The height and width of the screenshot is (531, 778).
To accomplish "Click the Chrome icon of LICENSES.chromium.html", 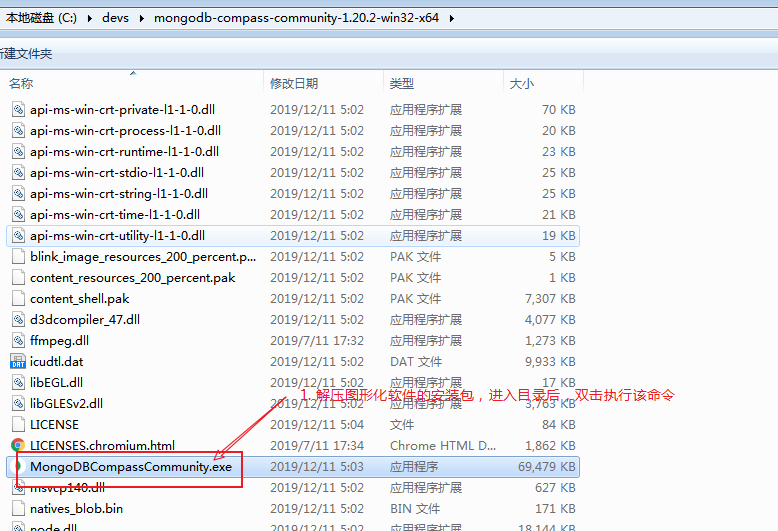I will click(18, 445).
